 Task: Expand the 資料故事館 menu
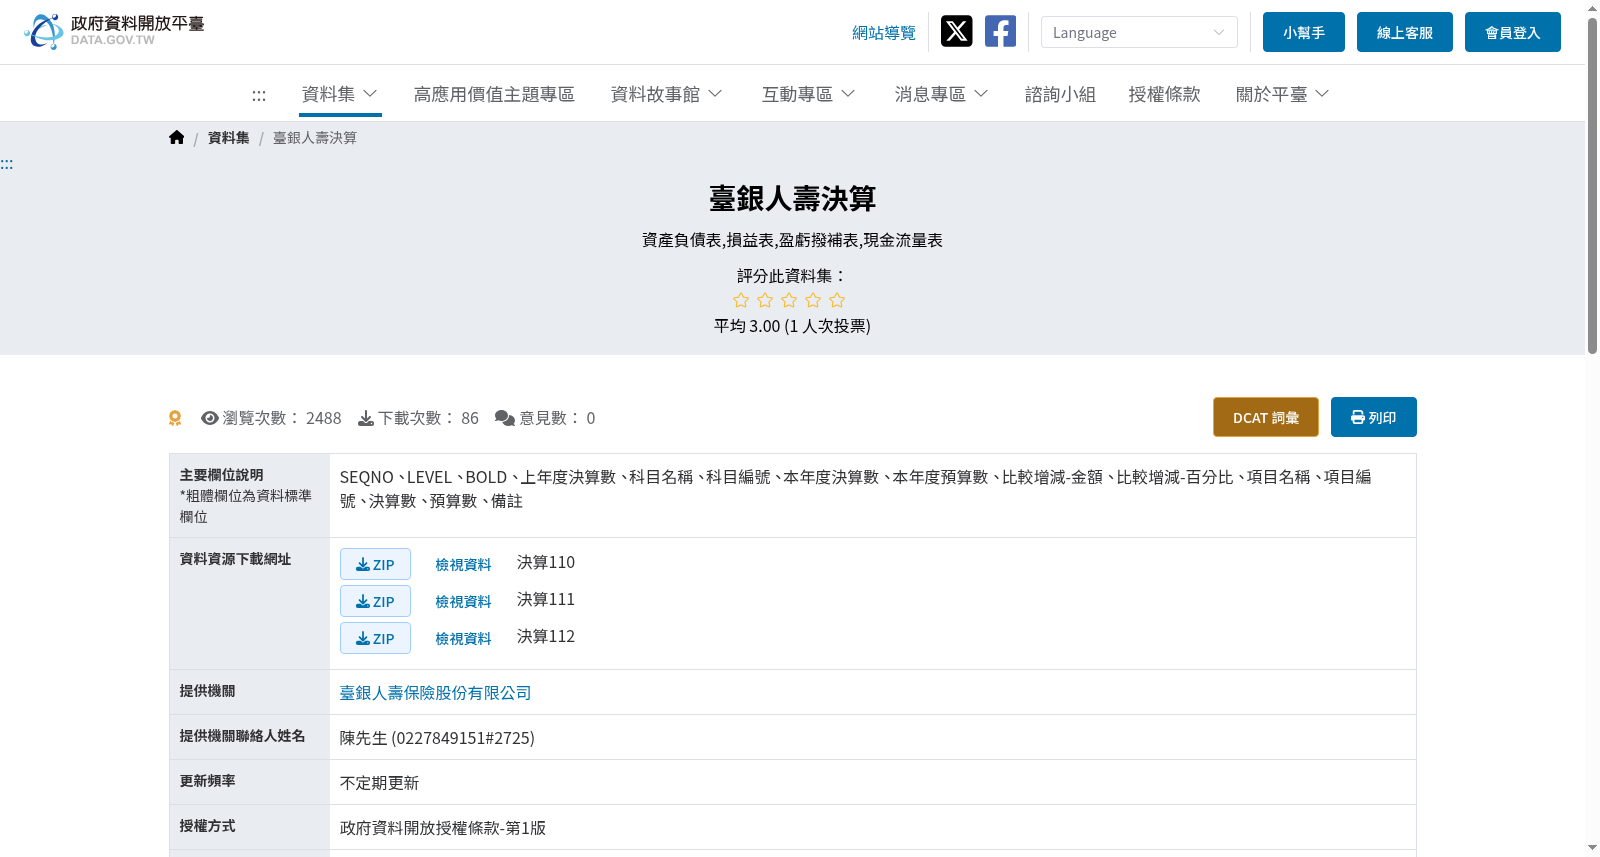pos(666,94)
